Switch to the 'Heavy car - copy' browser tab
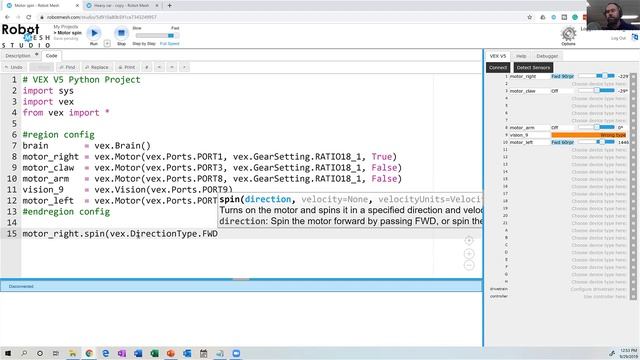The image size is (640, 360). [122, 6]
